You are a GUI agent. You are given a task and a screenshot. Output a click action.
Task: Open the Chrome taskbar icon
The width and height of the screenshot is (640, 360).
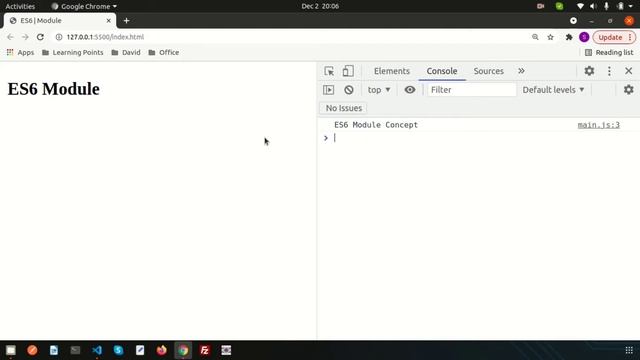tap(183, 350)
